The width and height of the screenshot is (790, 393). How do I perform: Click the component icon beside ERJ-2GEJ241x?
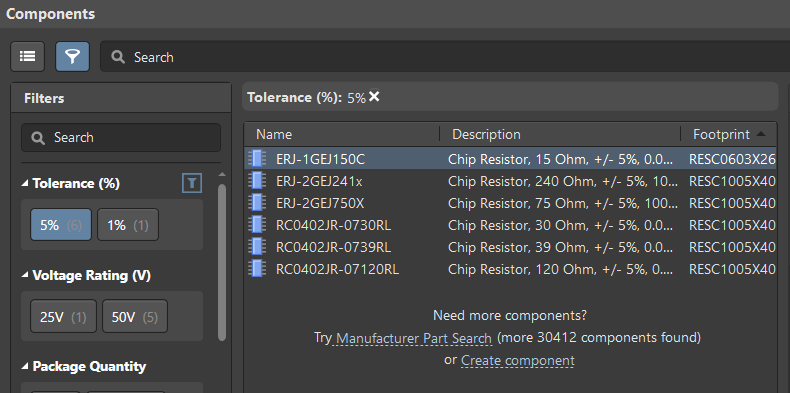257,181
